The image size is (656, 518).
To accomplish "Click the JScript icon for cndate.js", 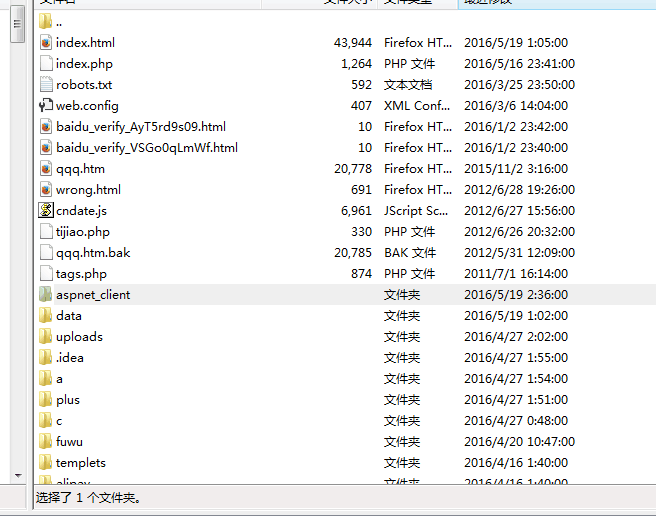I will [45, 211].
